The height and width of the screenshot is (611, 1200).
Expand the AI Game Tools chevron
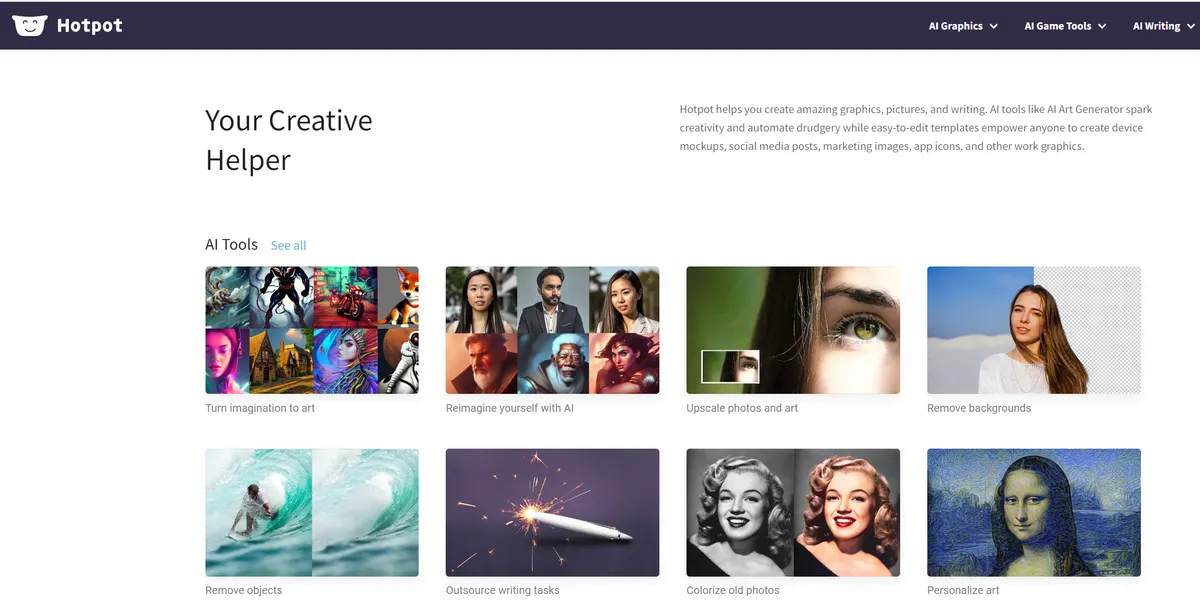coord(1102,26)
